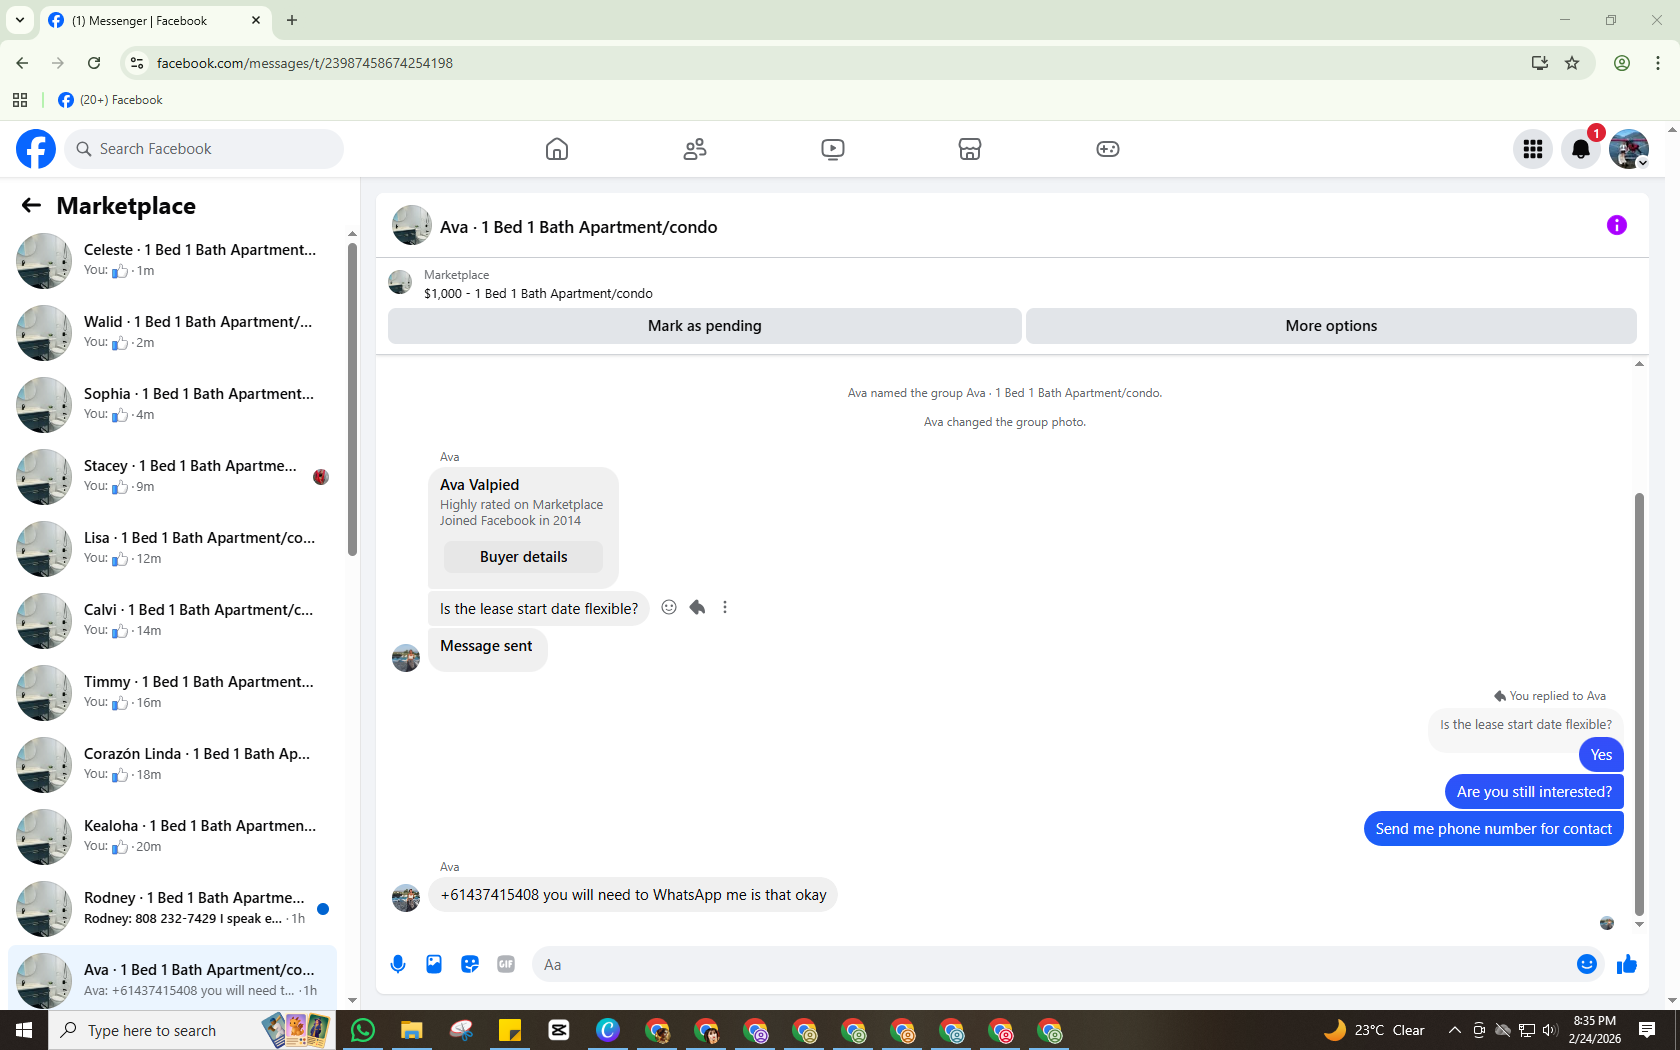View Buyer details
The height and width of the screenshot is (1050, 1680).
point(523,557)
